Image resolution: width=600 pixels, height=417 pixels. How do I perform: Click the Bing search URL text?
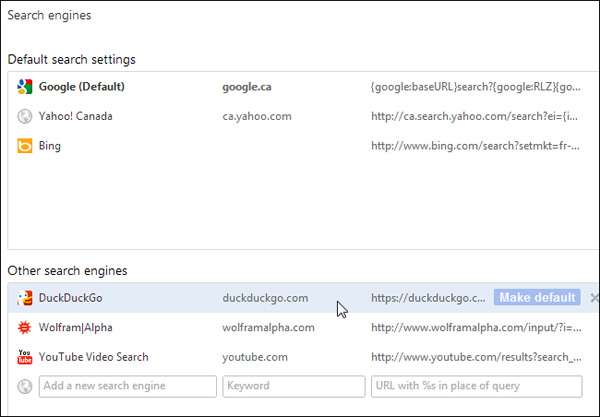(477, 147)
